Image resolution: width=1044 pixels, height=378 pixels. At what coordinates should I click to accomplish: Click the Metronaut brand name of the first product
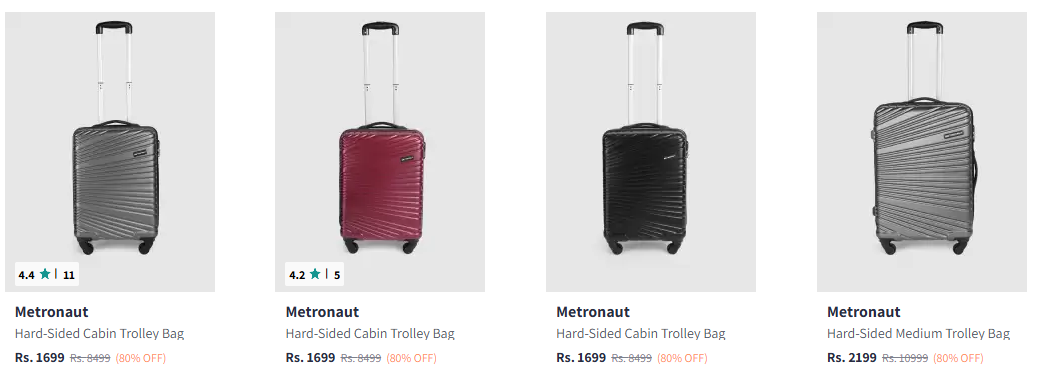coord(51,312)
